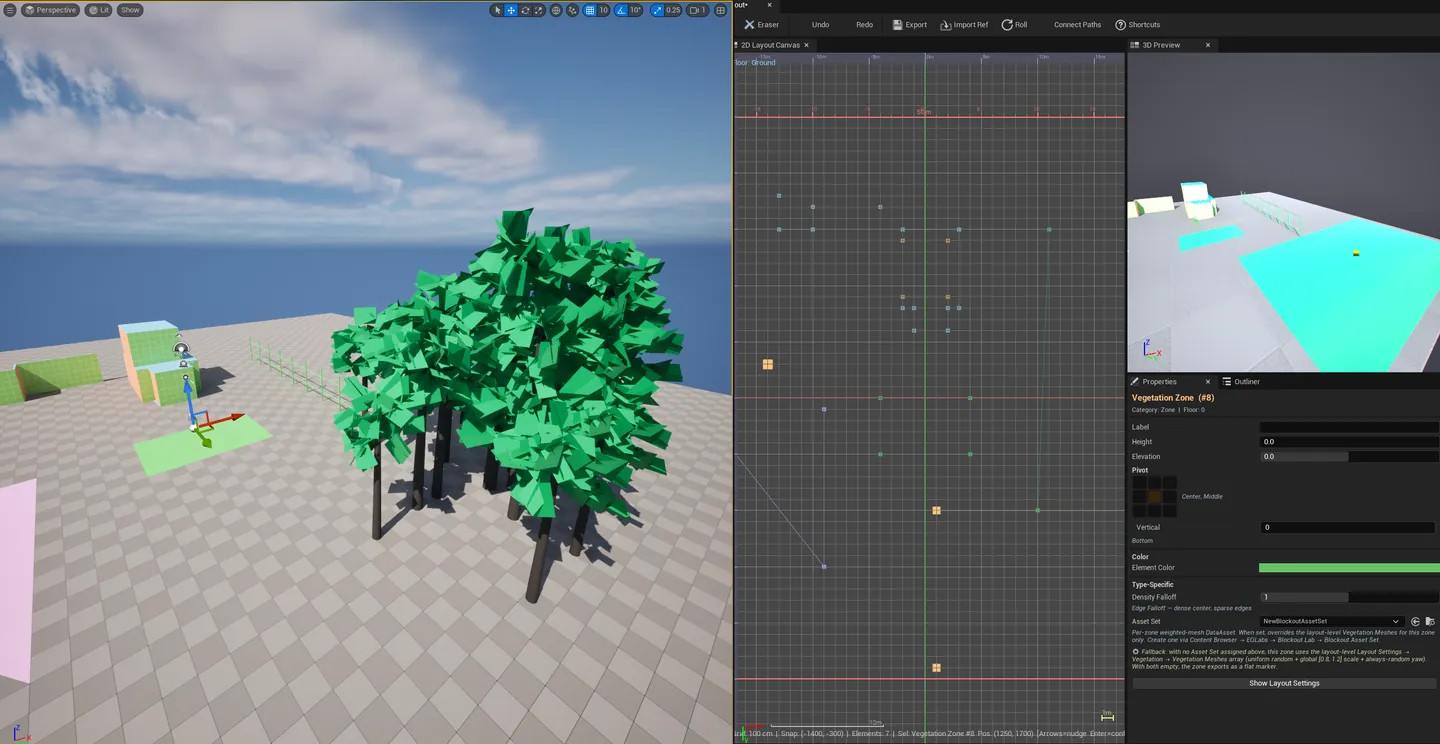Viewport: 1440px width, 744px height.
Task: Switch to the scale transform tool
Action: 539,10
